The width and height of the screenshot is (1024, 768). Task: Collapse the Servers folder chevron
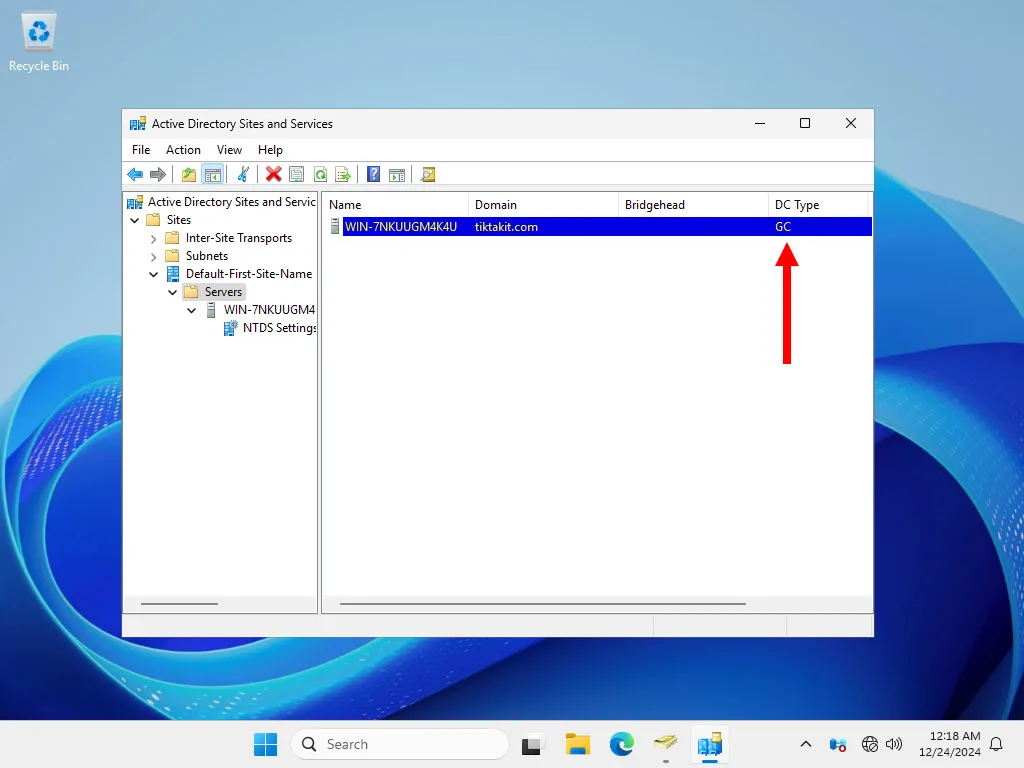click(172, 292)
